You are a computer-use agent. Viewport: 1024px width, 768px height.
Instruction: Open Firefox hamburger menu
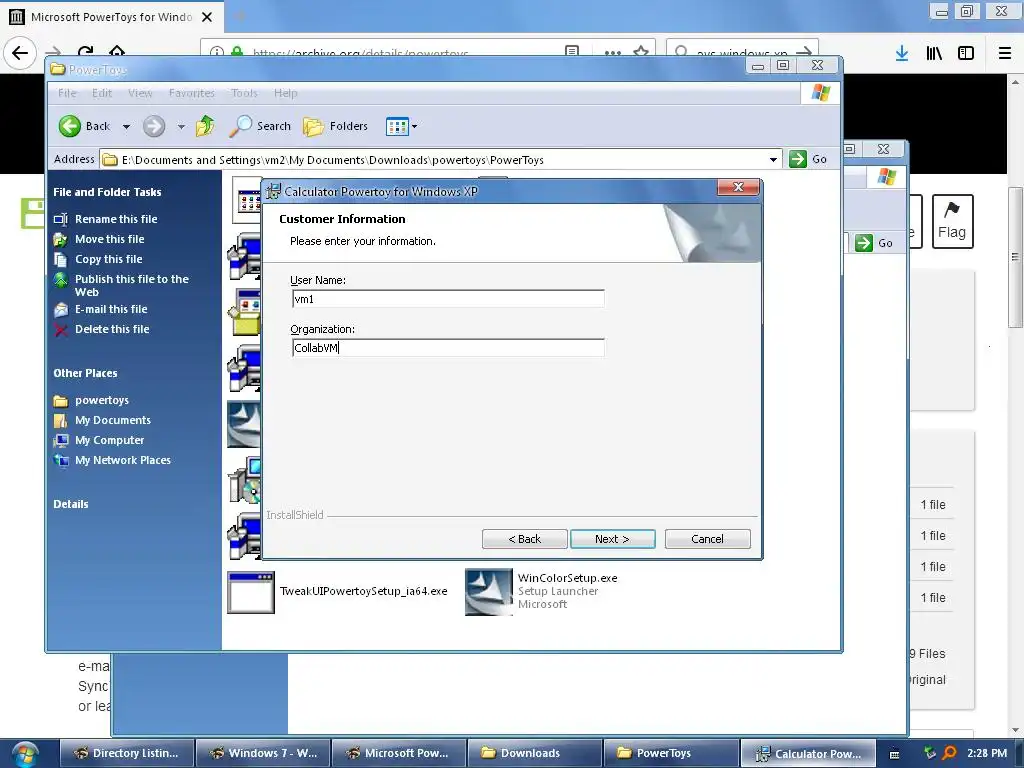pos(1005,54)
